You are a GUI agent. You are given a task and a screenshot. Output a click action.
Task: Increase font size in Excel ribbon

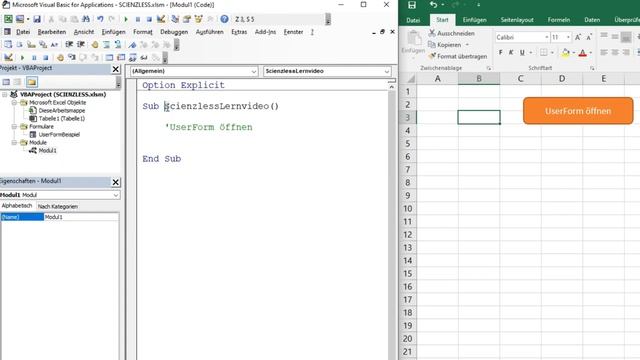coord(578,37)
